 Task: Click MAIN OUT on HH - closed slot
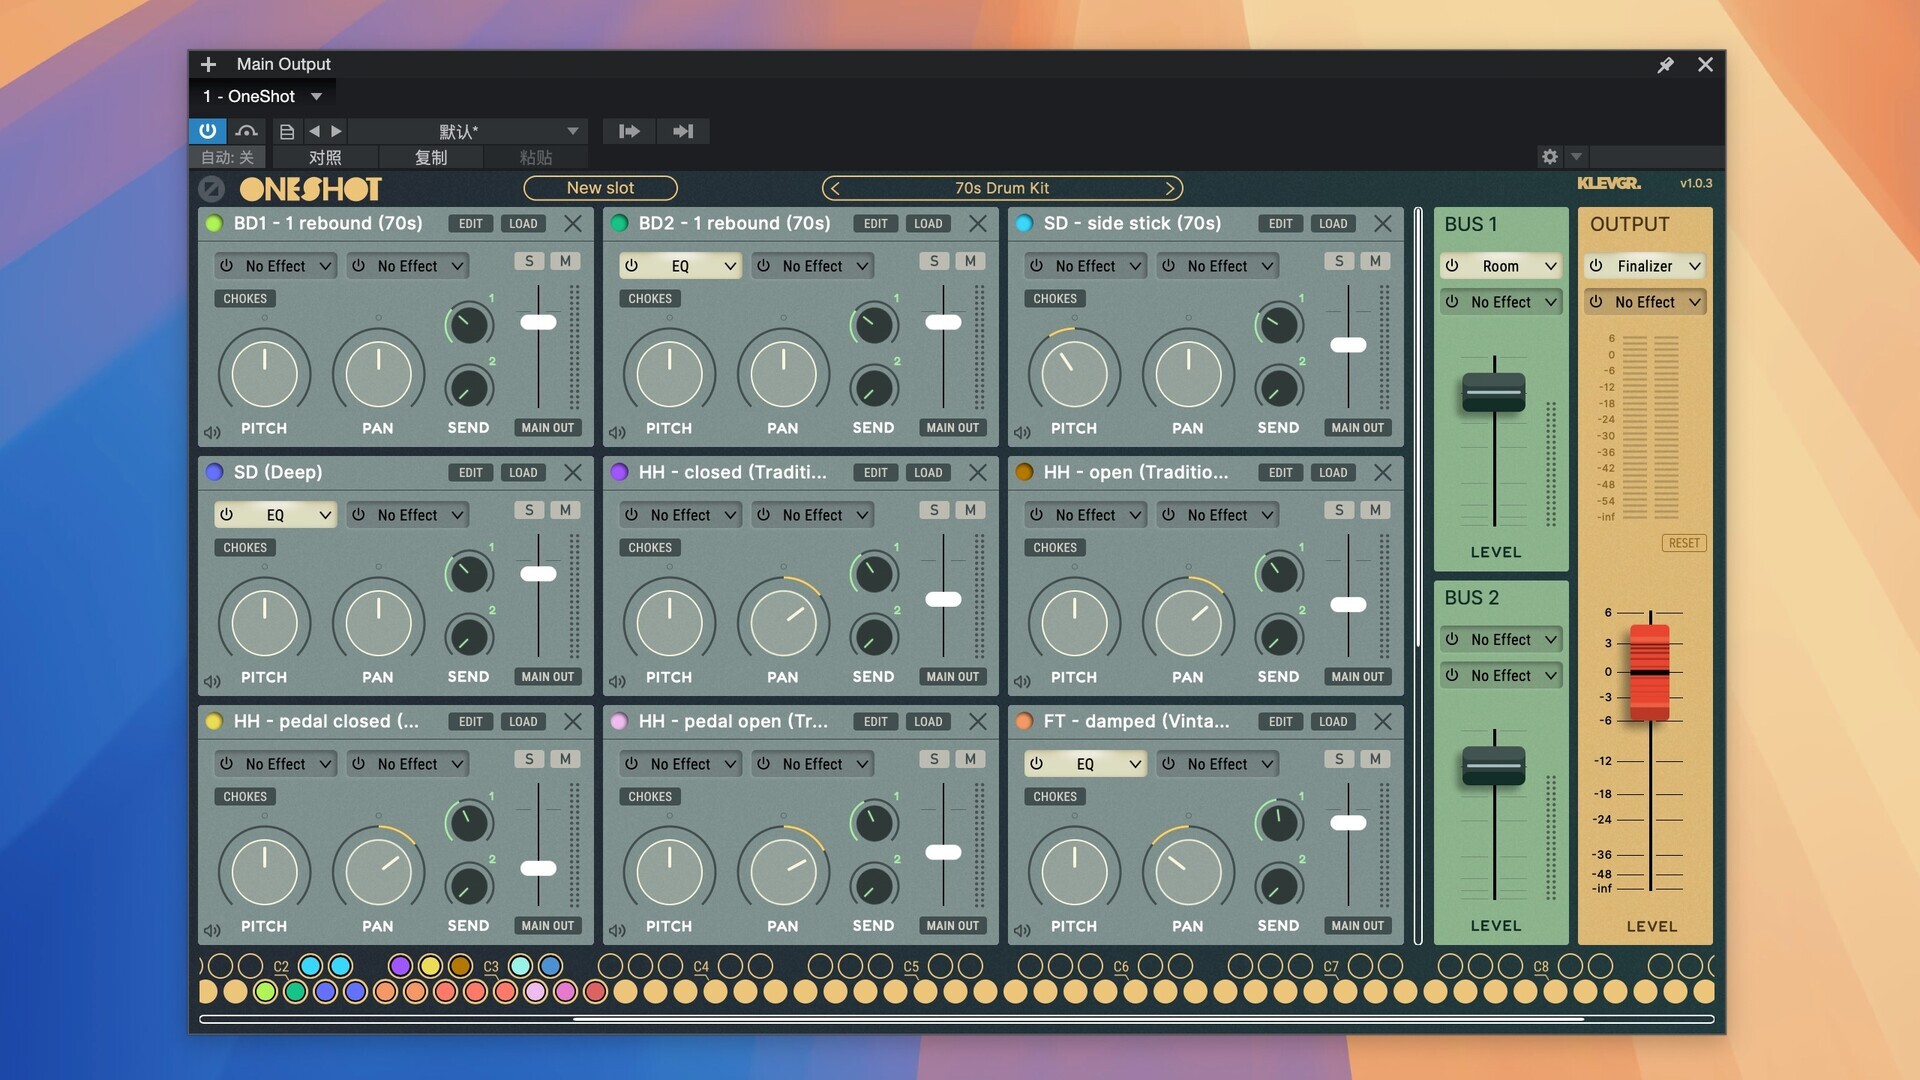pyautogui.click(x=953, y=677)
